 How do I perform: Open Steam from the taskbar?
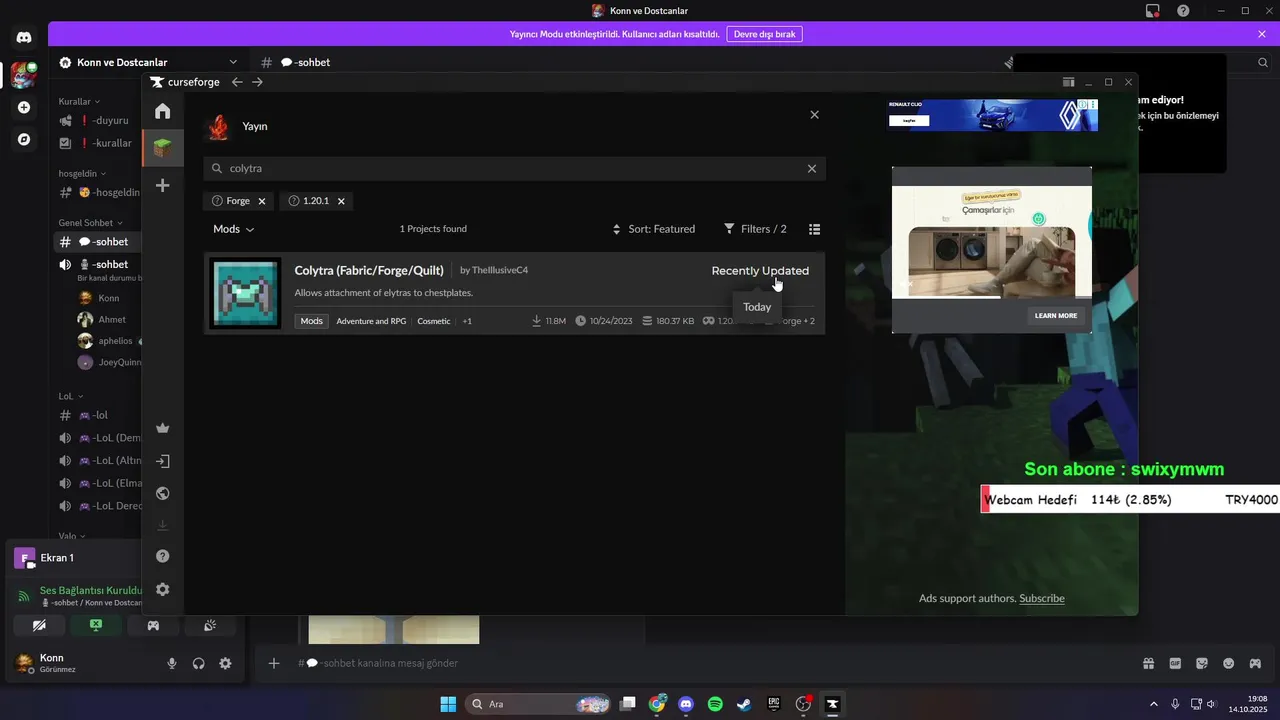pos(744,704)
